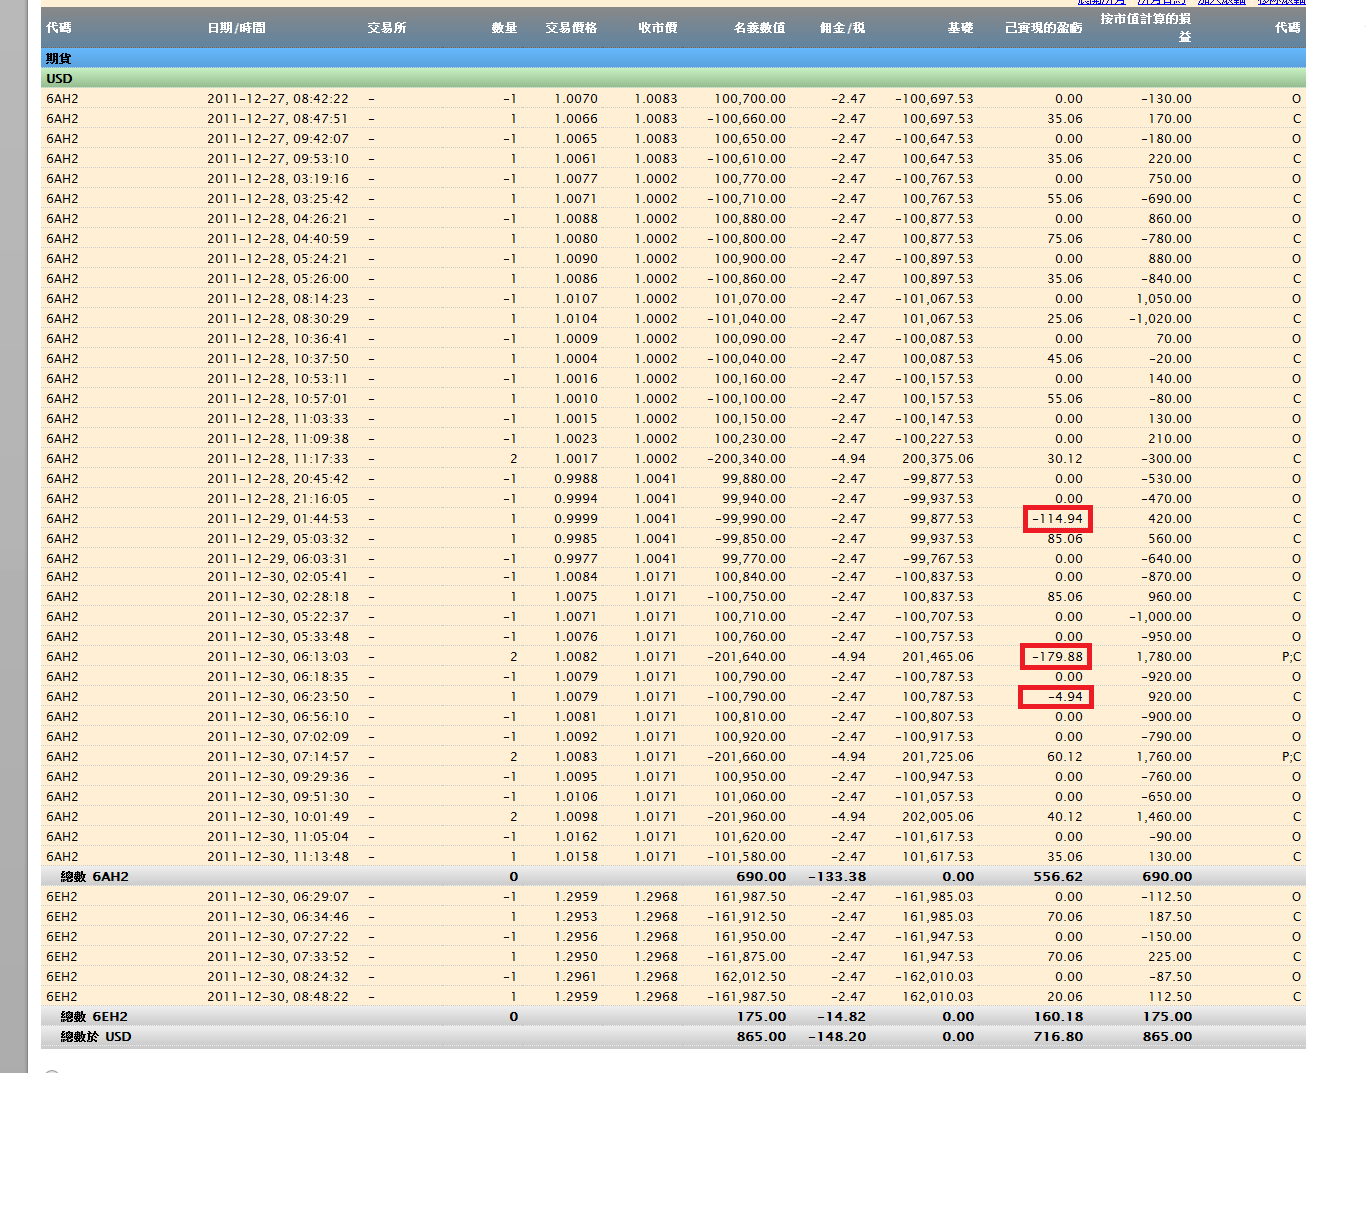
Task: Click USD realized total 716.80
Action: 1058,1037
